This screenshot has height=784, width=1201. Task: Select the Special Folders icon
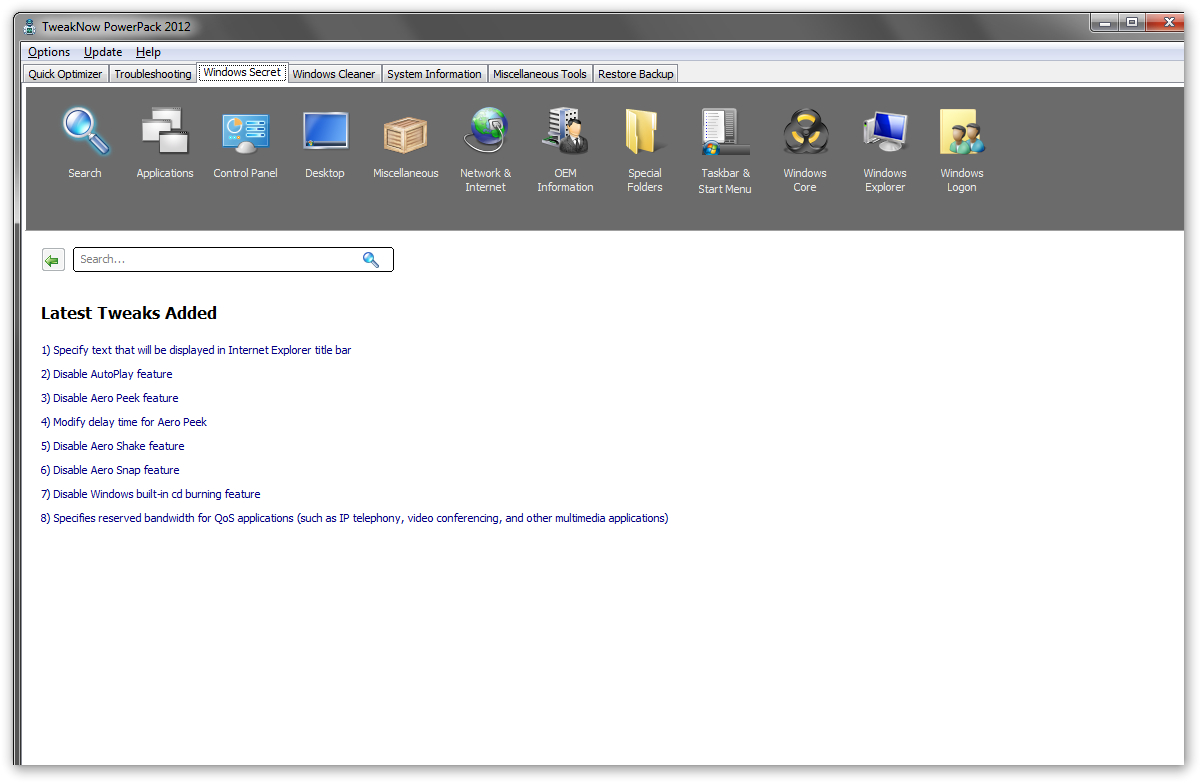pyautogui.click(x=645, y=131)
